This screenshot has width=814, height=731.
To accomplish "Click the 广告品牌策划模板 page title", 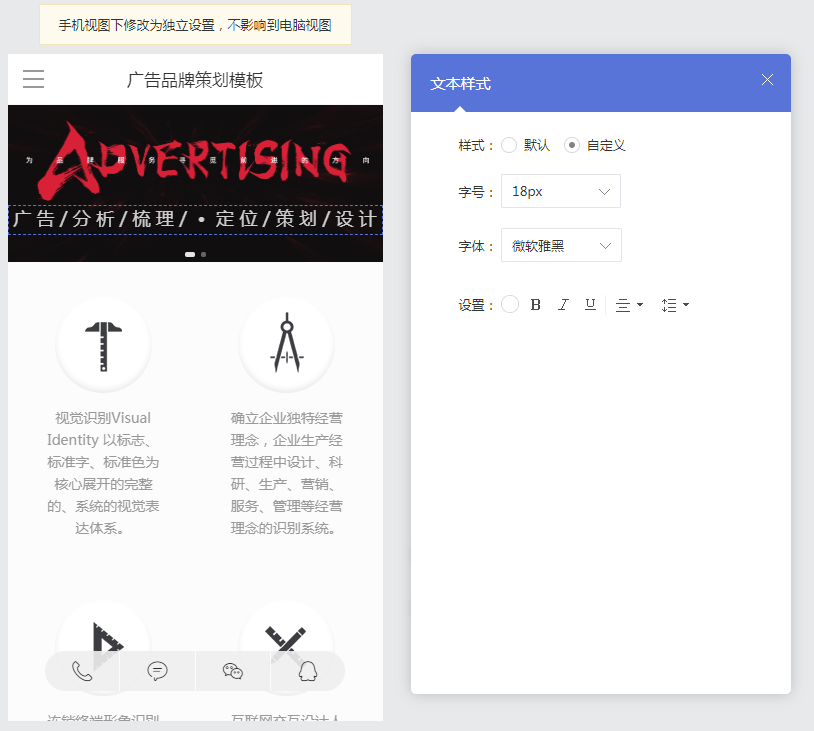I will pos(195,80).
